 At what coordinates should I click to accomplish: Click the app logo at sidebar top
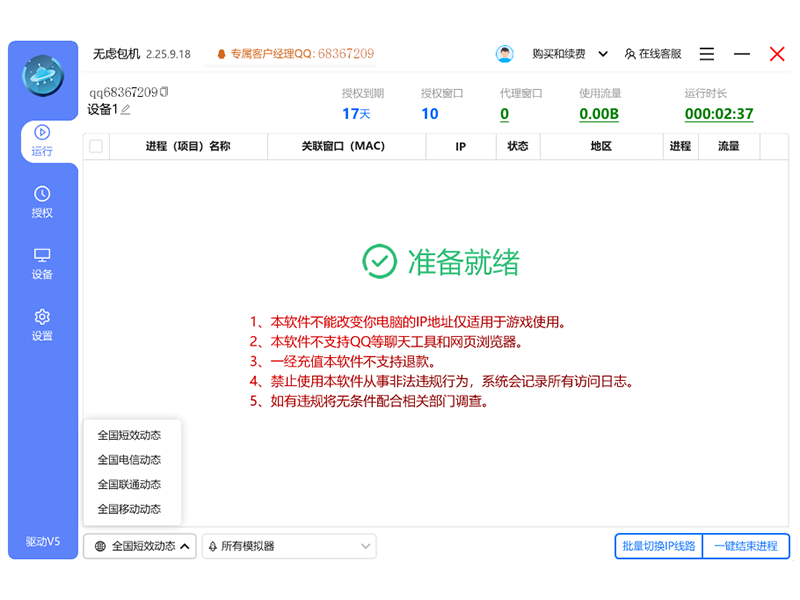(x=42, y=75)
